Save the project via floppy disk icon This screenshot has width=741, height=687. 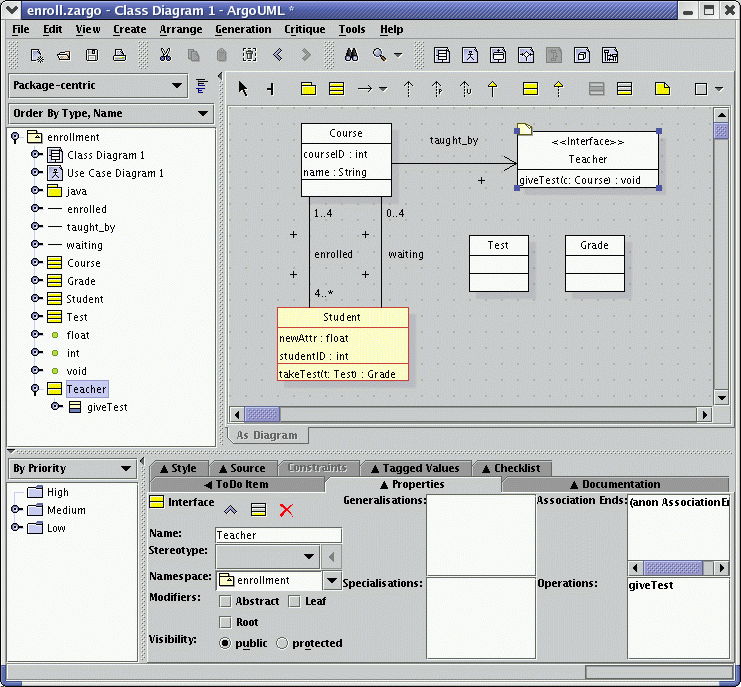pos(92,55)
